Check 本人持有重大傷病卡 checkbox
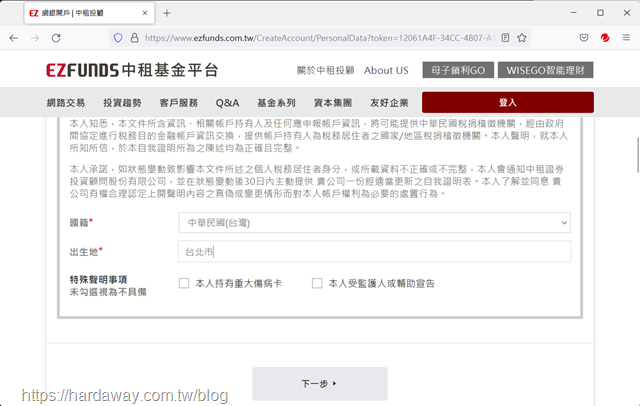The width and height of the screenshot is (640, 406). (x=184, y=283)
